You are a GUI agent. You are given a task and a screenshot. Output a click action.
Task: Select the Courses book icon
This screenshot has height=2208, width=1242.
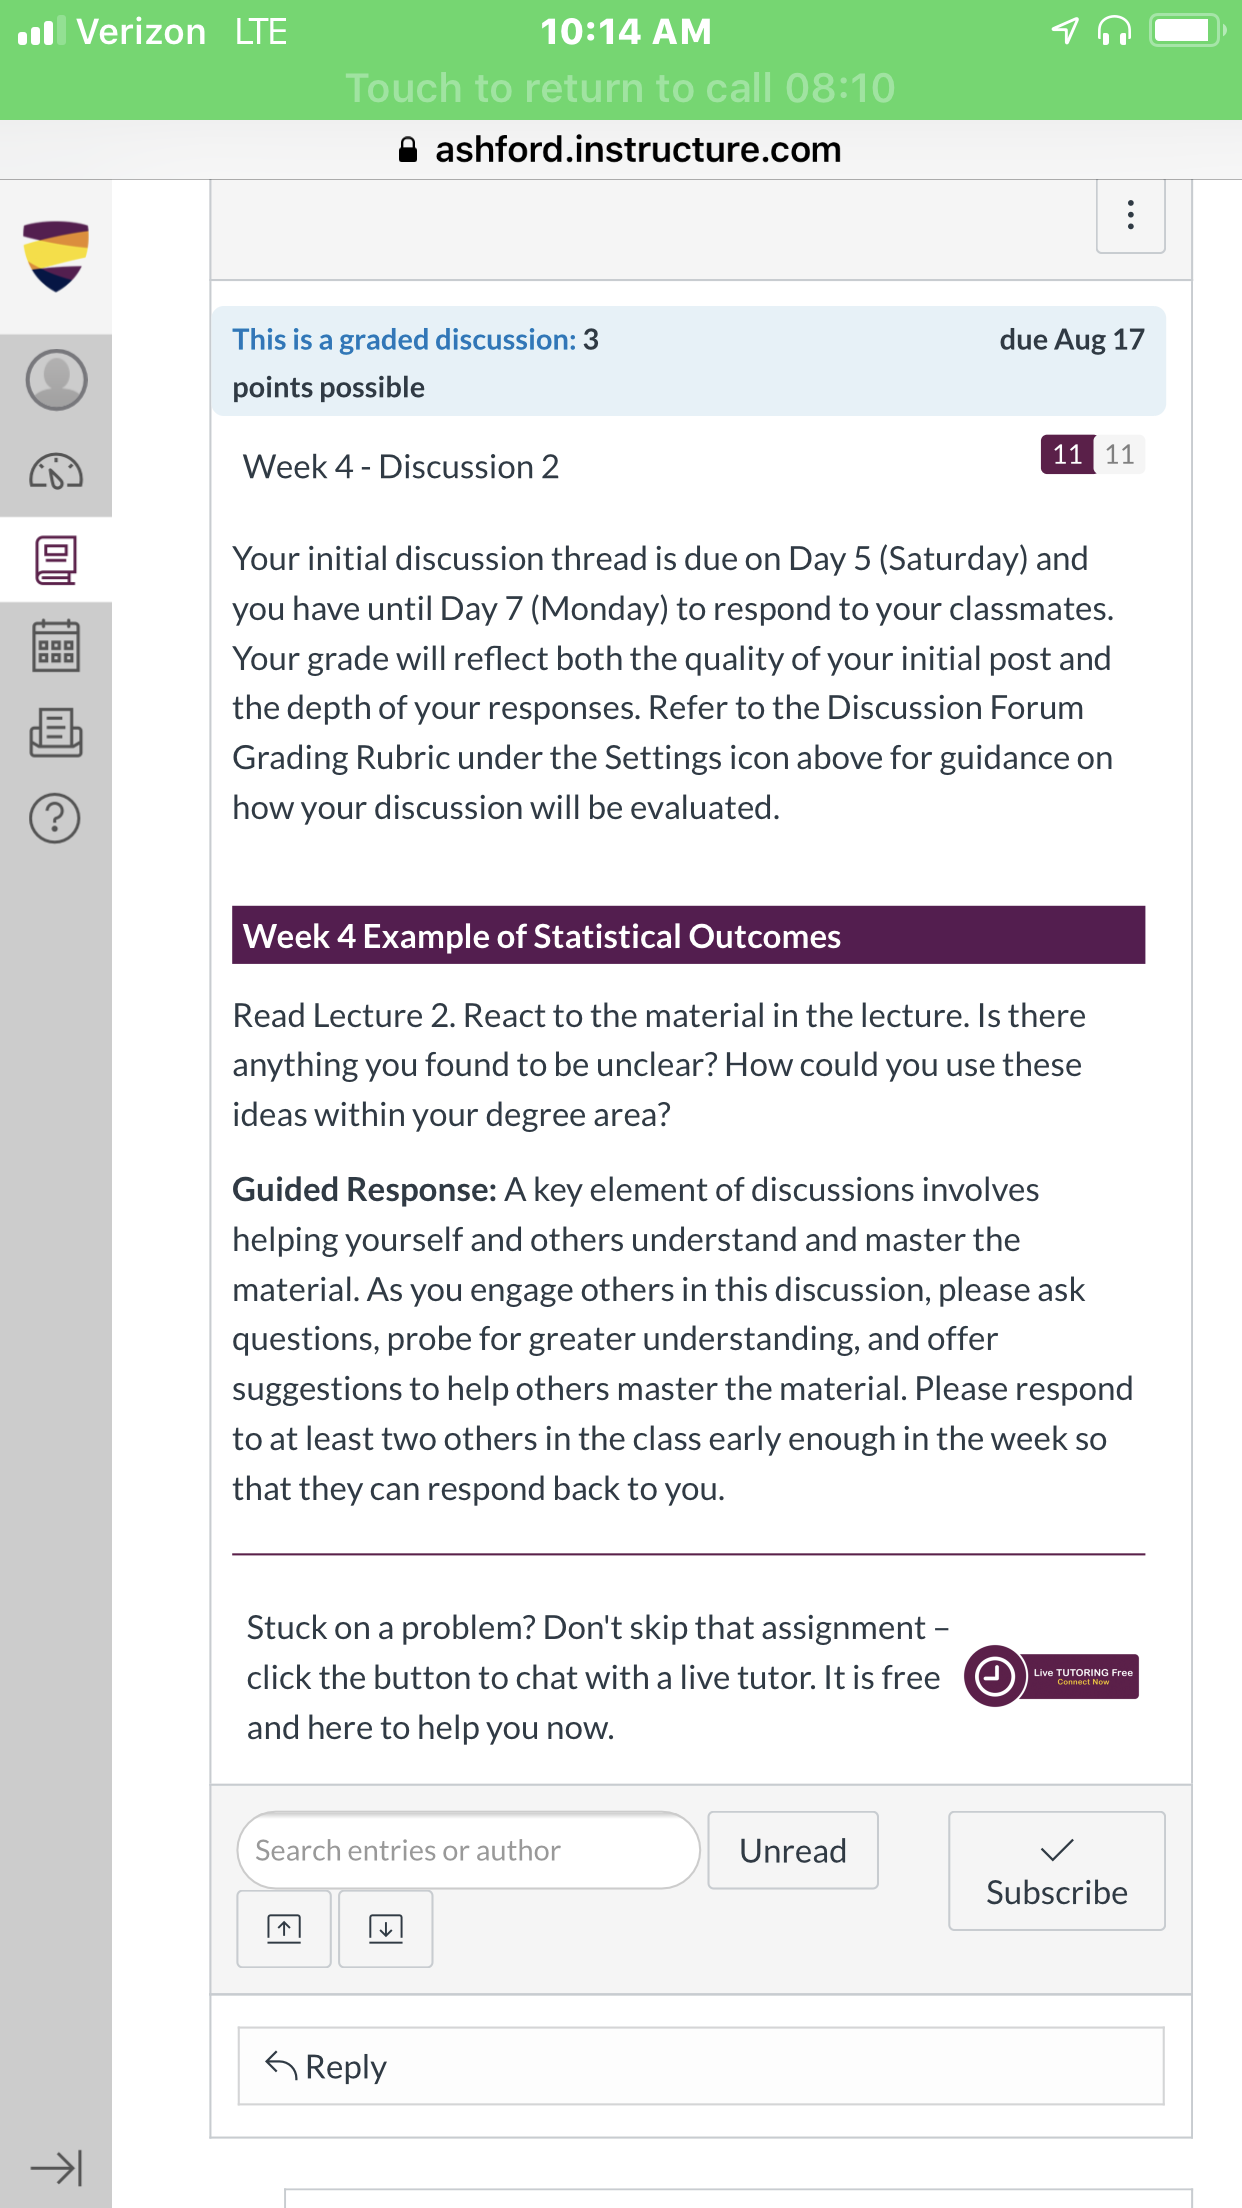[56, 560]
